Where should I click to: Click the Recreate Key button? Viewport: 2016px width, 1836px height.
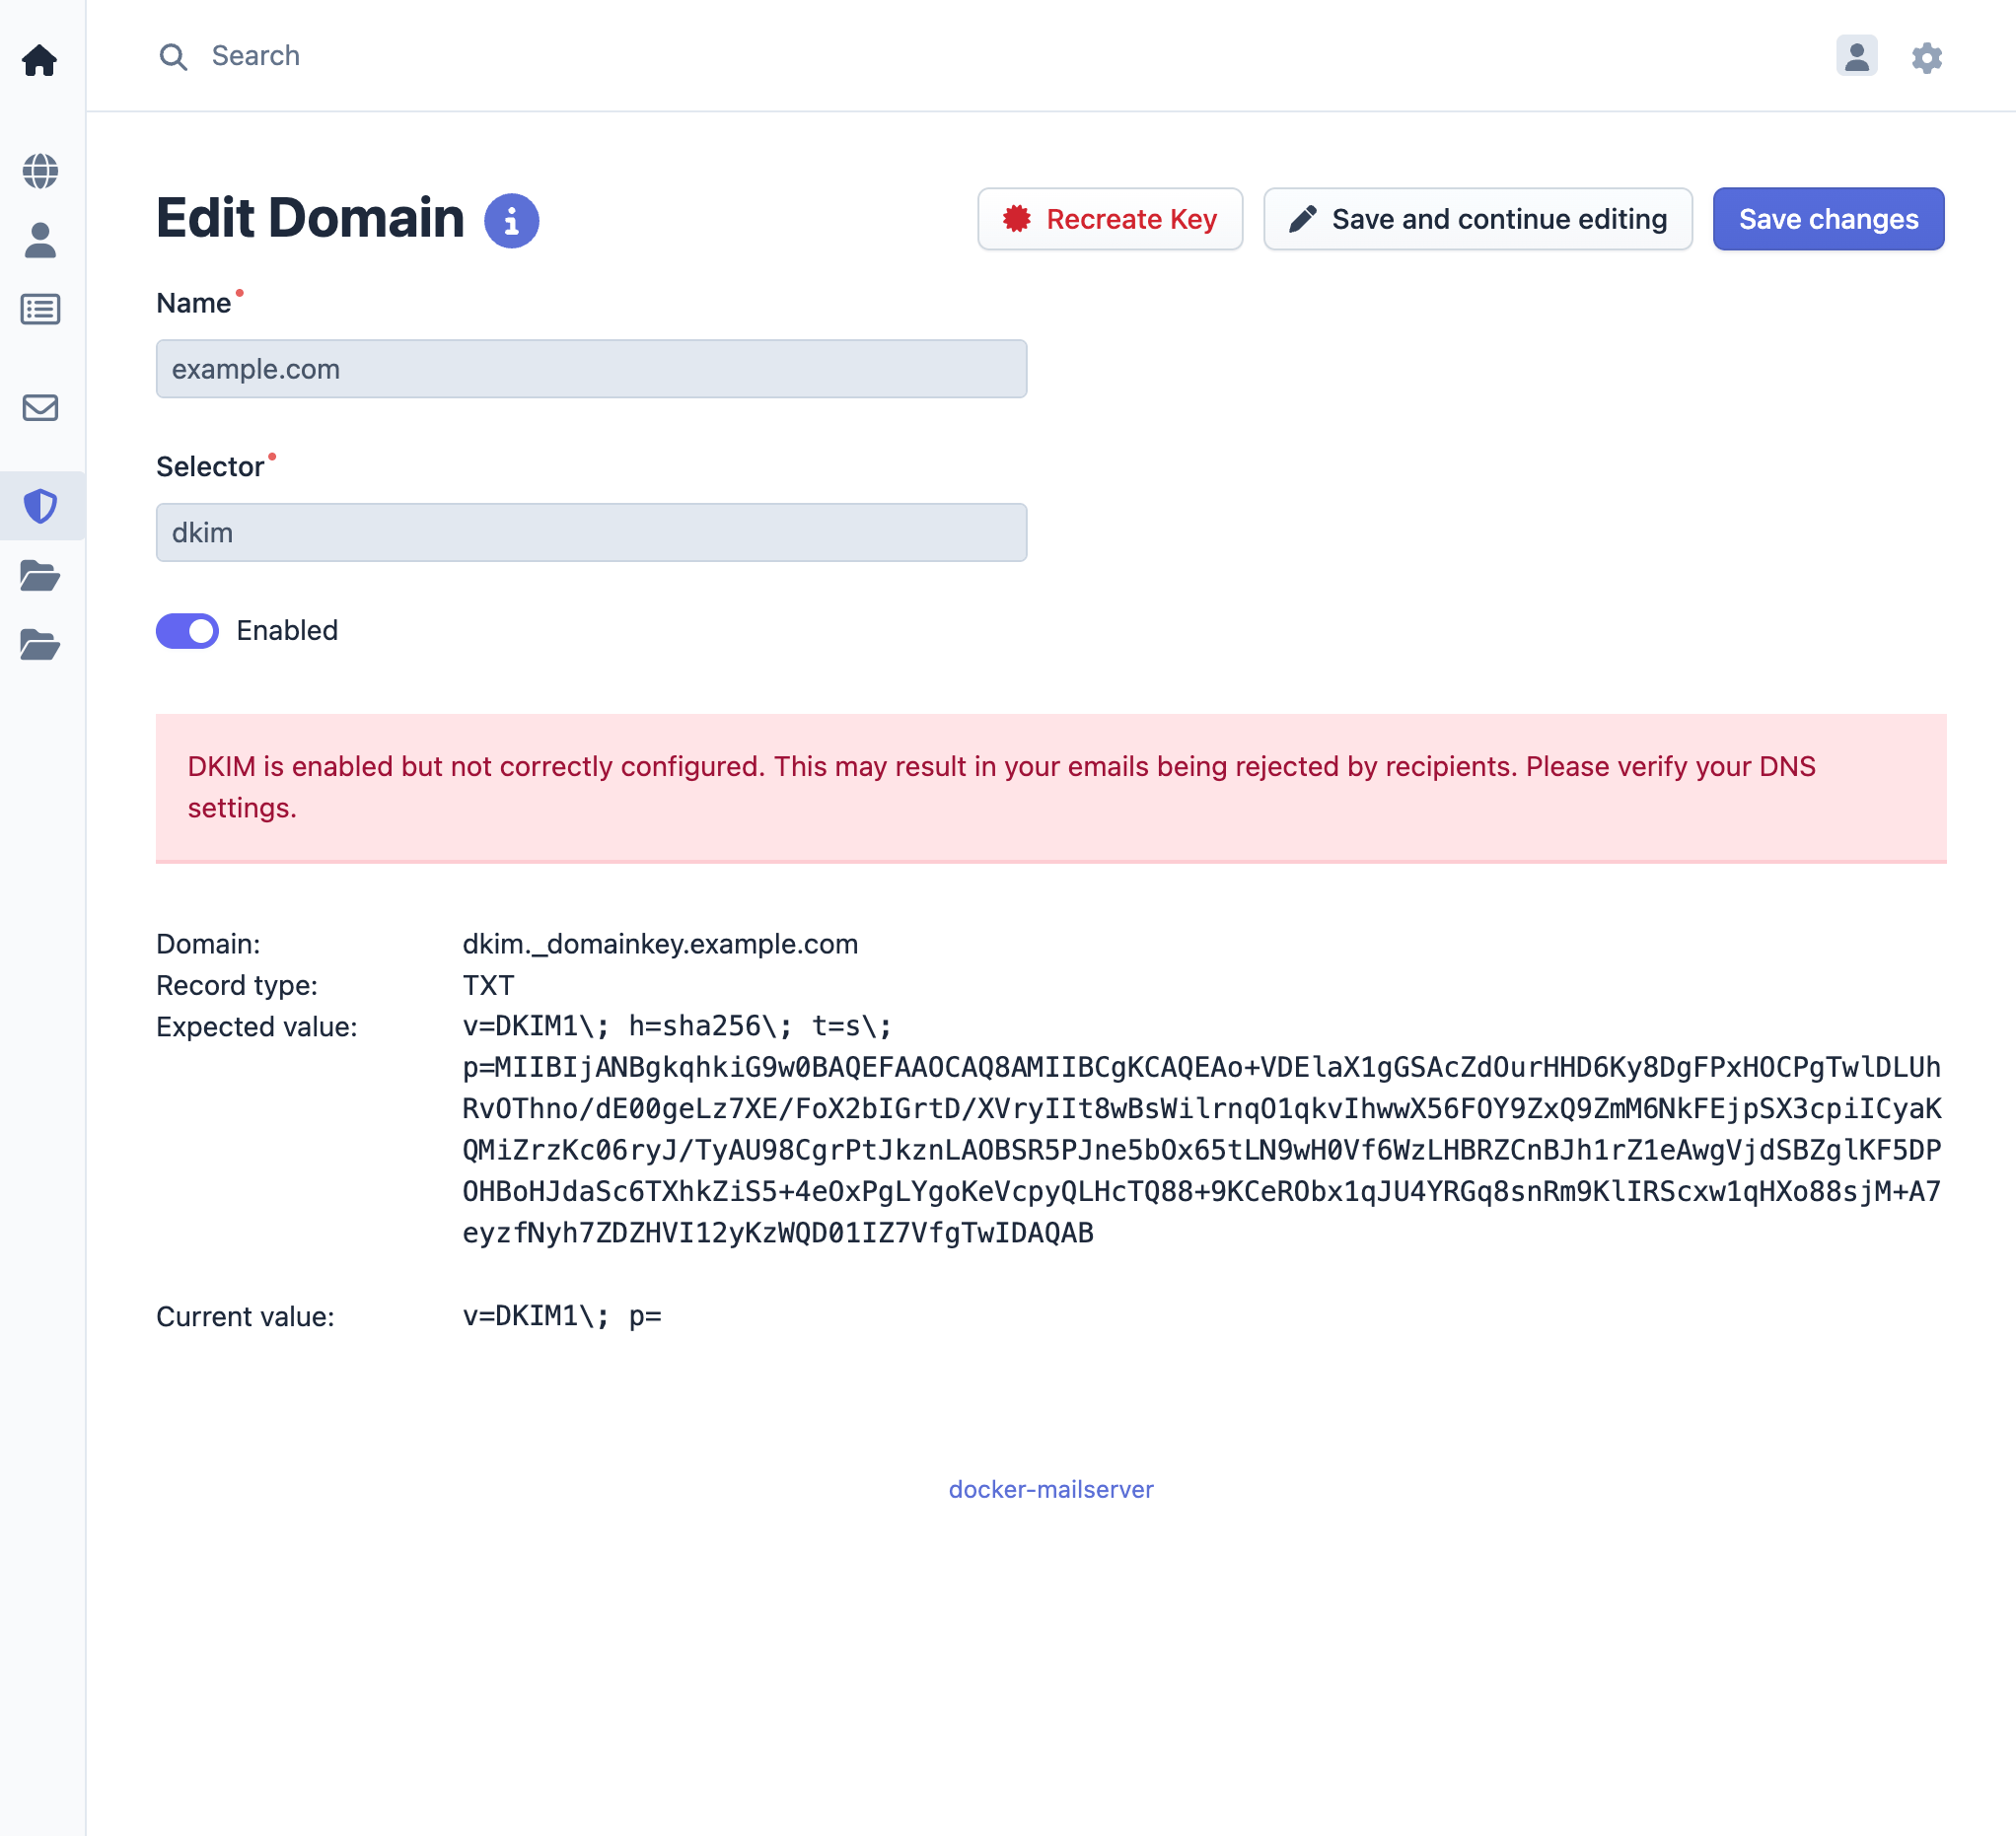pyautogui.click(x=1110, y=219)
